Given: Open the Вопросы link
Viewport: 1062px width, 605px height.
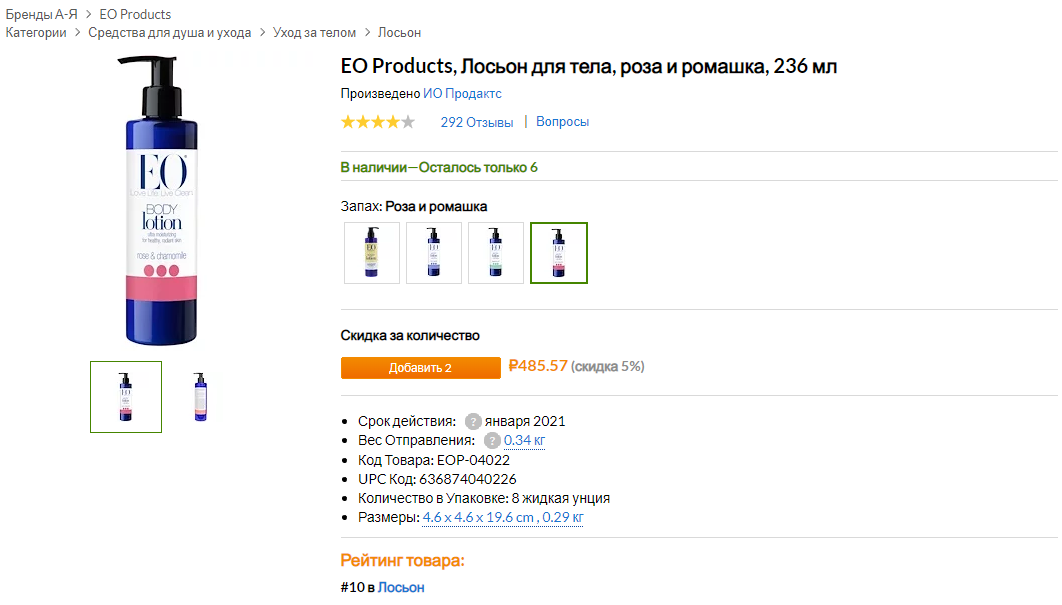Looking at the screenshot, I should [562, 122].
